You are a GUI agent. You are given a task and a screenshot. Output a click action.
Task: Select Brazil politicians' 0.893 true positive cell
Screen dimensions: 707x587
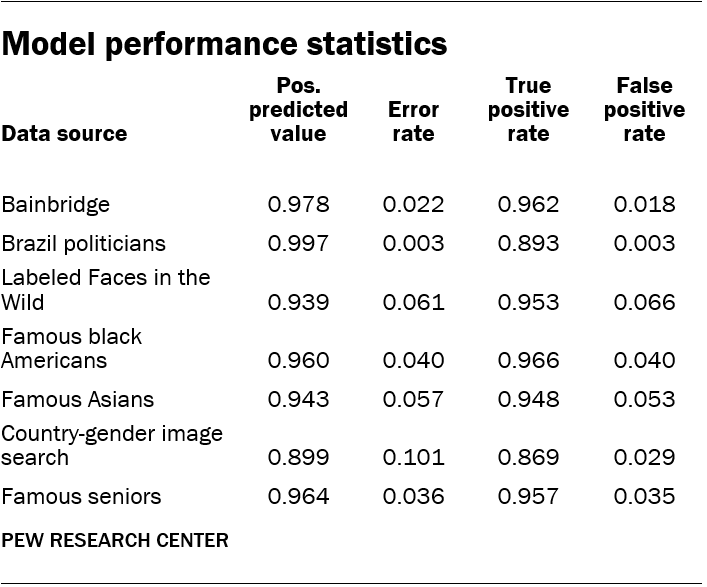[528, 243]
